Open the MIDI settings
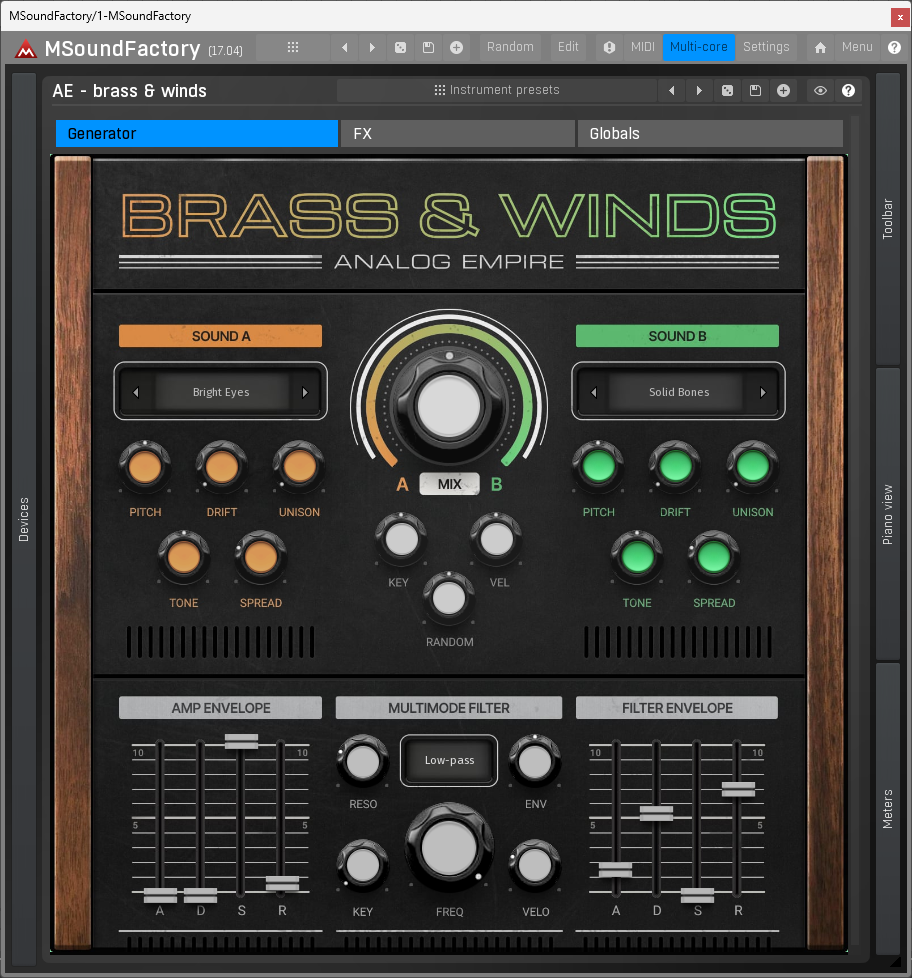The image size is (912, 978). (x=643, y=47)
